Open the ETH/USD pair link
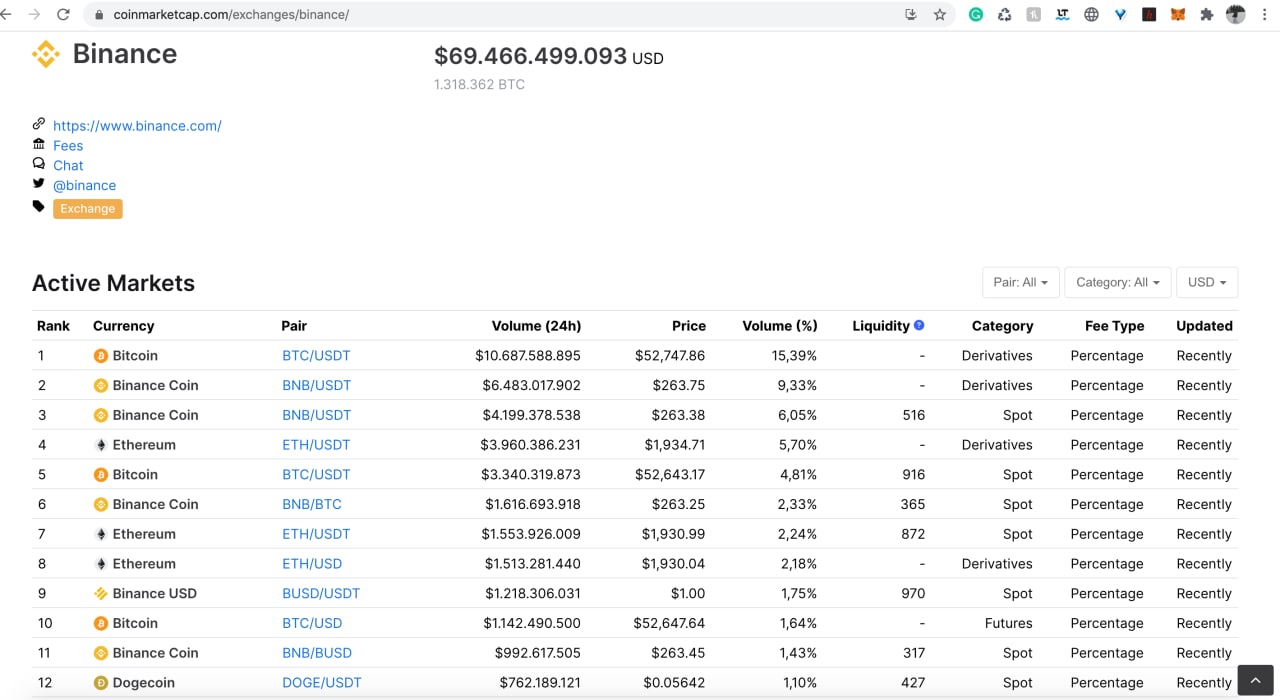 [312, 564]
